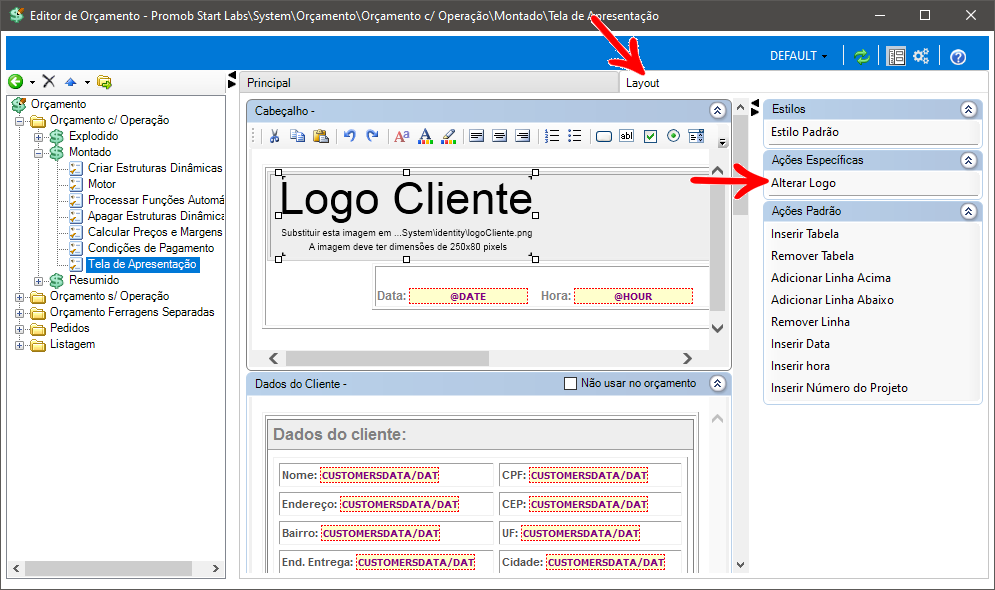
Task: Expand the Pedidos folder node
Action: pos(20,329)
